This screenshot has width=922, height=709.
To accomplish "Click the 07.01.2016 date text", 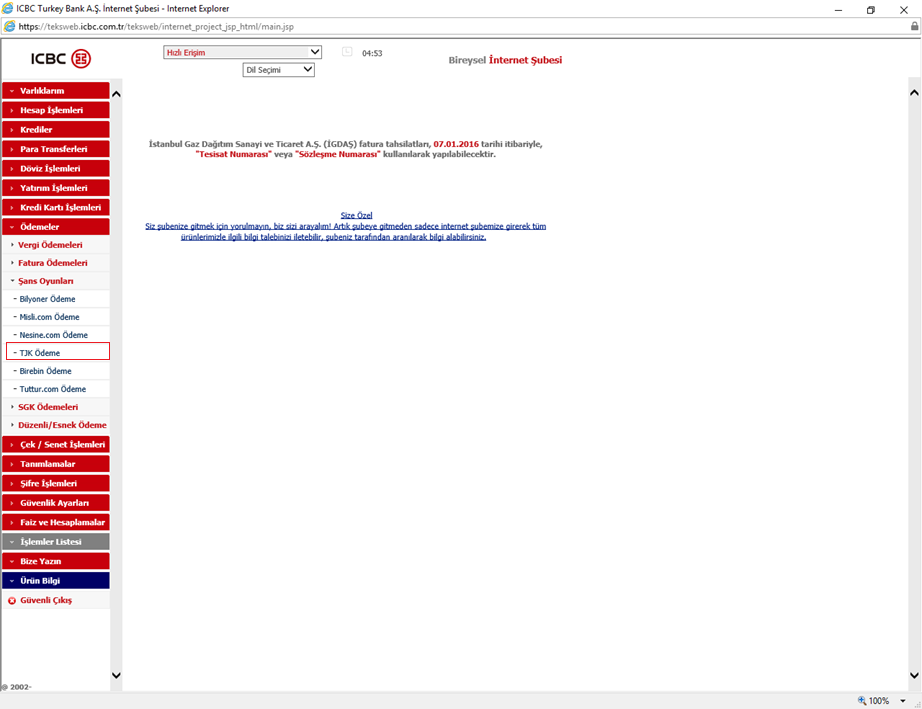I will click(x=456, y=144).
